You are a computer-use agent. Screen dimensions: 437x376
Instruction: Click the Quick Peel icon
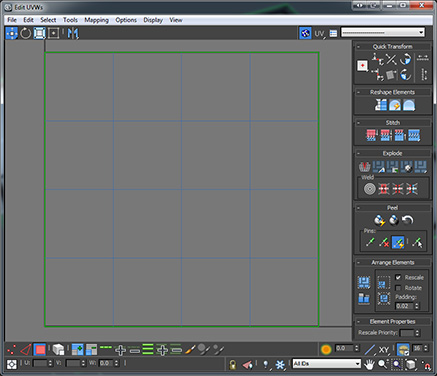[379, 220]
